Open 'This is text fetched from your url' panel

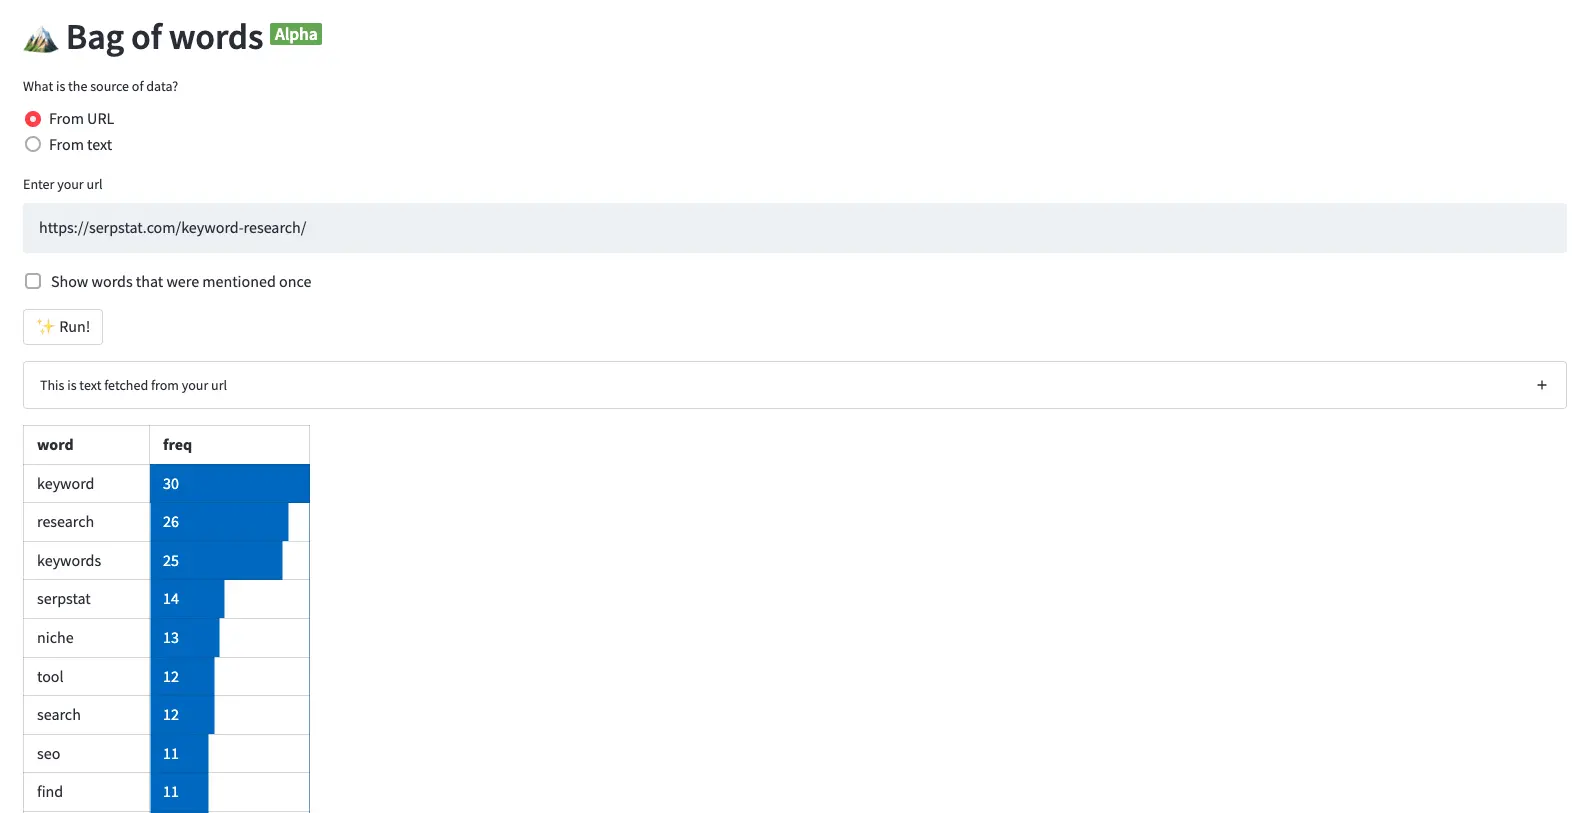pos(794,385)
